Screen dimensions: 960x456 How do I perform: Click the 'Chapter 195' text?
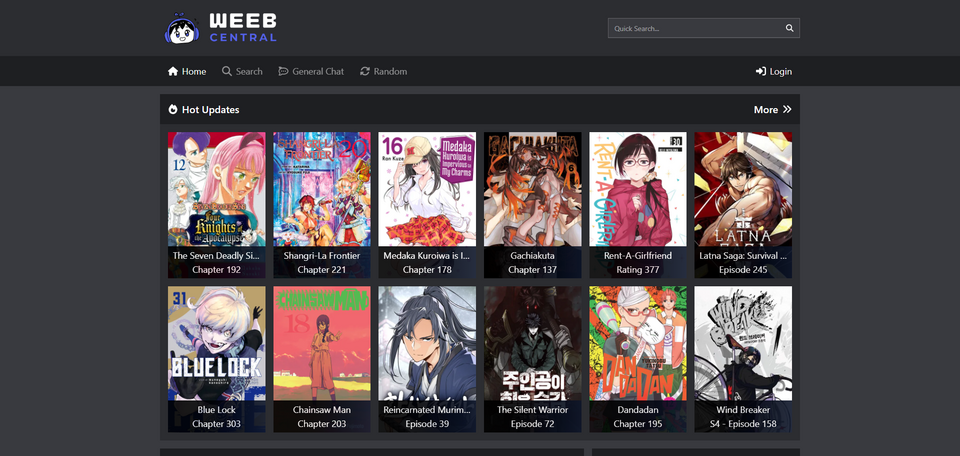[638, 424]
